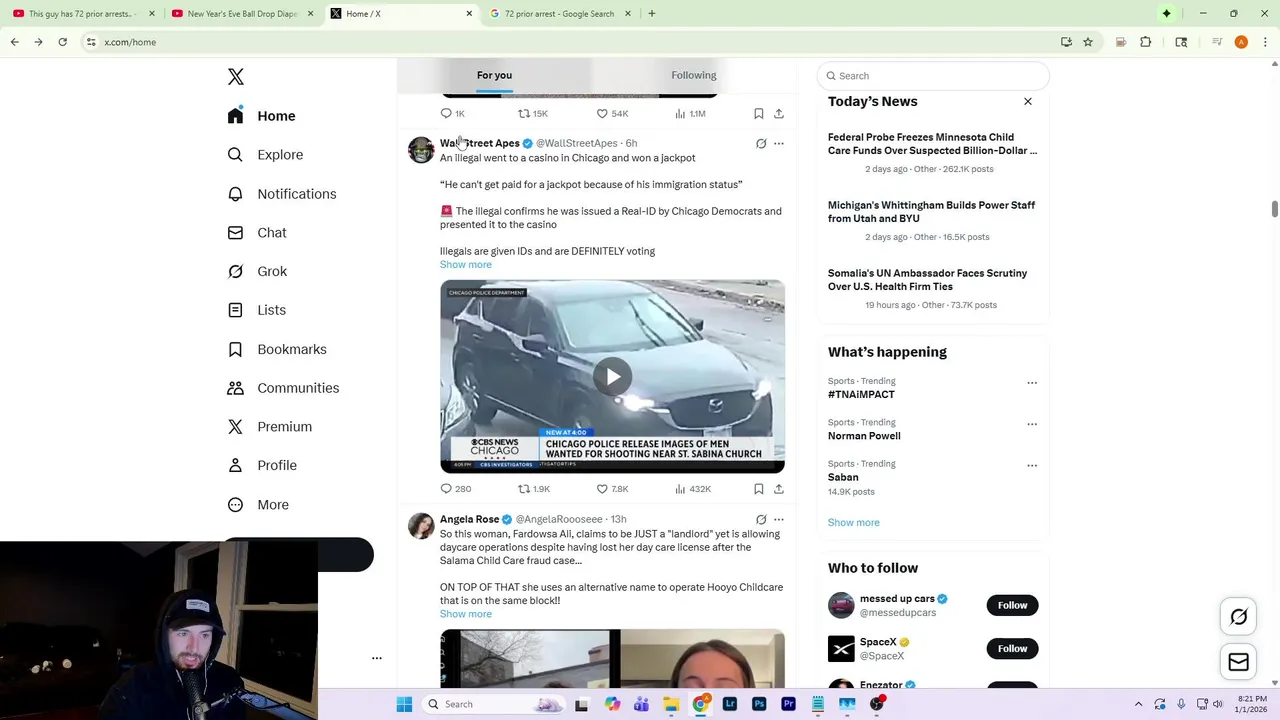
Task: Follow the SpaceX account
Action: [1012, 649]
